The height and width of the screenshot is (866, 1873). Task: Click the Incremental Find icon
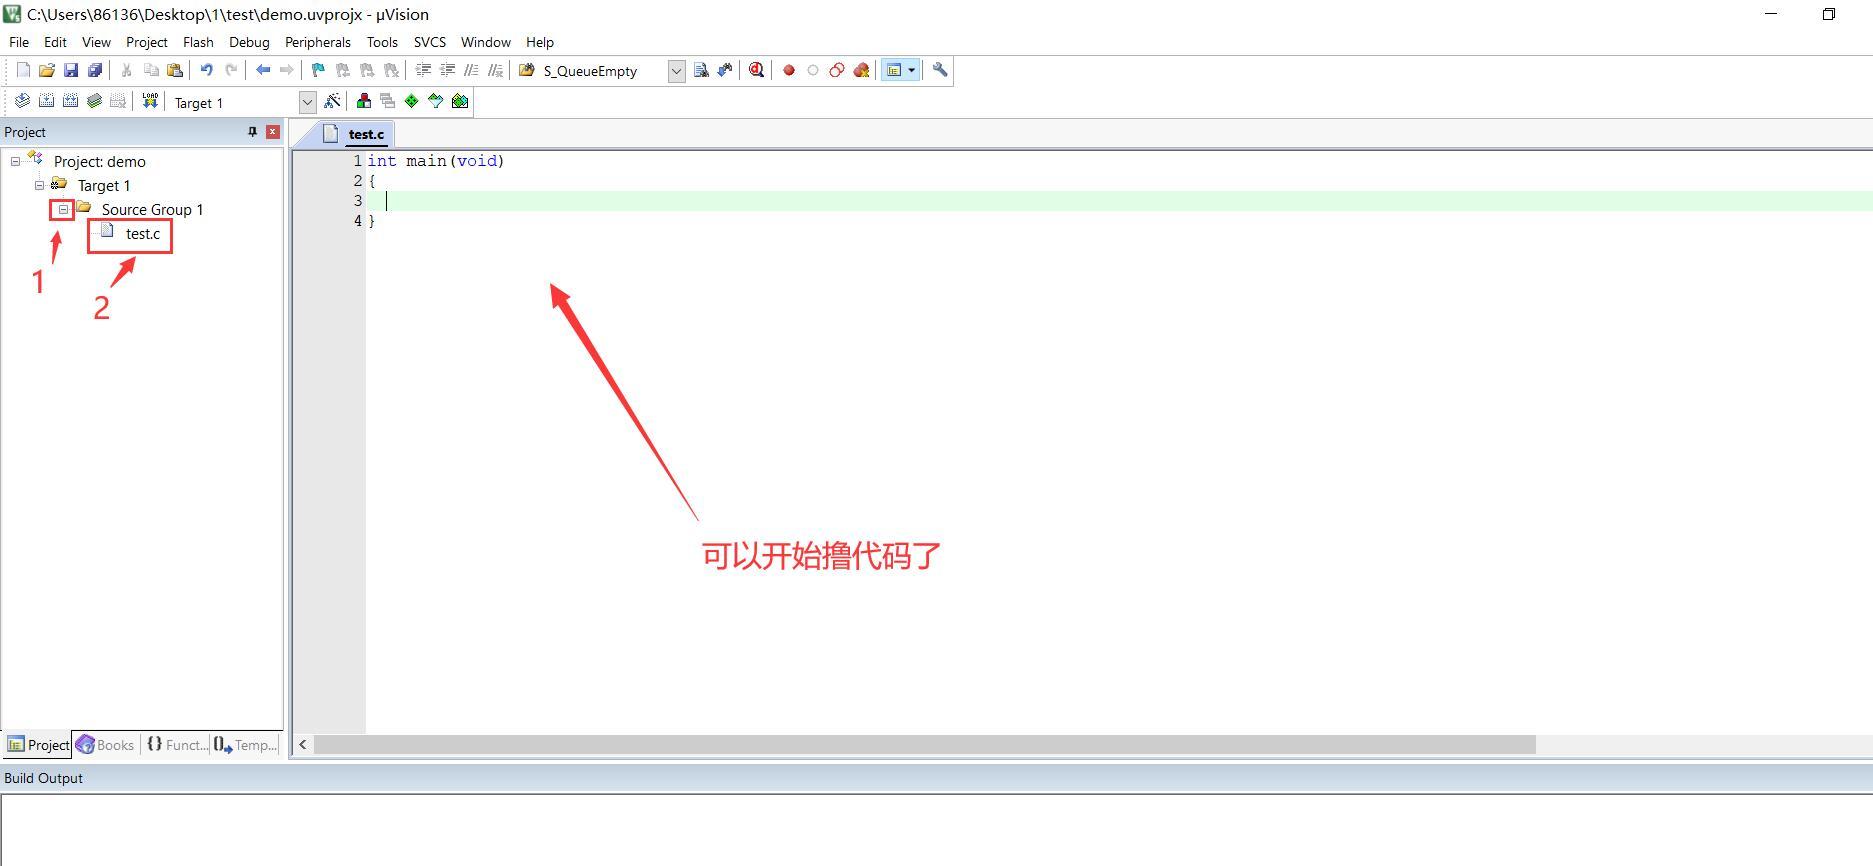pyautogui.click(x=725, y=70)
